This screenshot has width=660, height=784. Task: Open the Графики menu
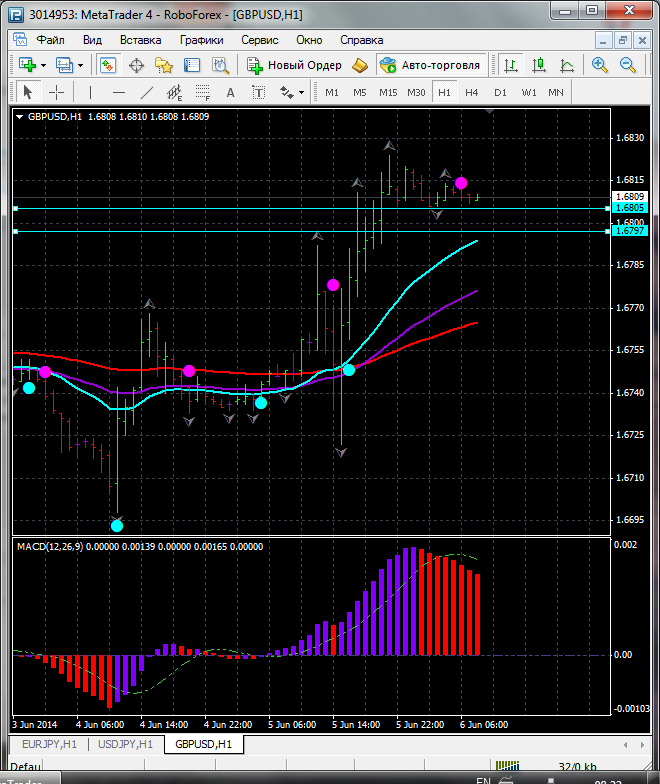tap(201, 40)
